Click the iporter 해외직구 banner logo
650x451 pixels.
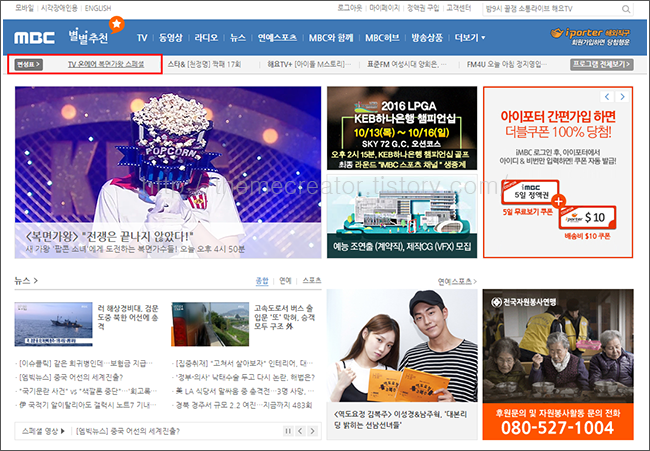(x=590, y=36)
